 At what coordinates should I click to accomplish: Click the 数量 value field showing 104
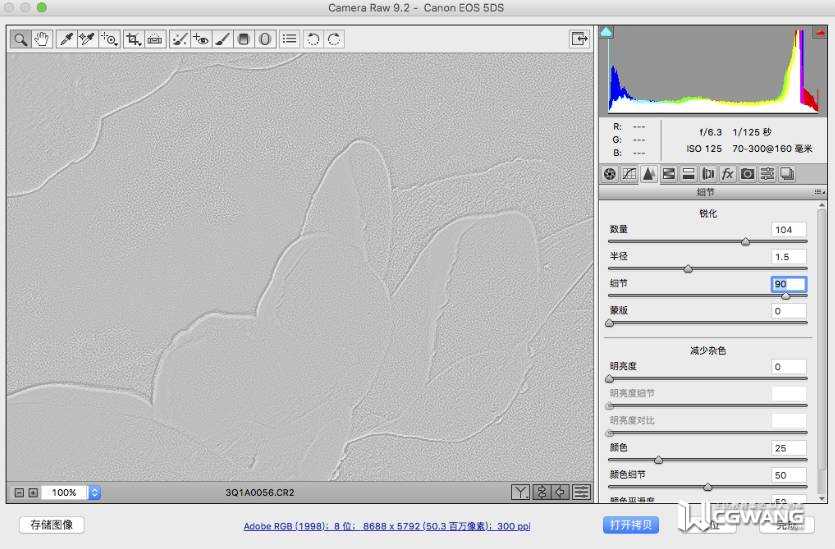(789, 230)
